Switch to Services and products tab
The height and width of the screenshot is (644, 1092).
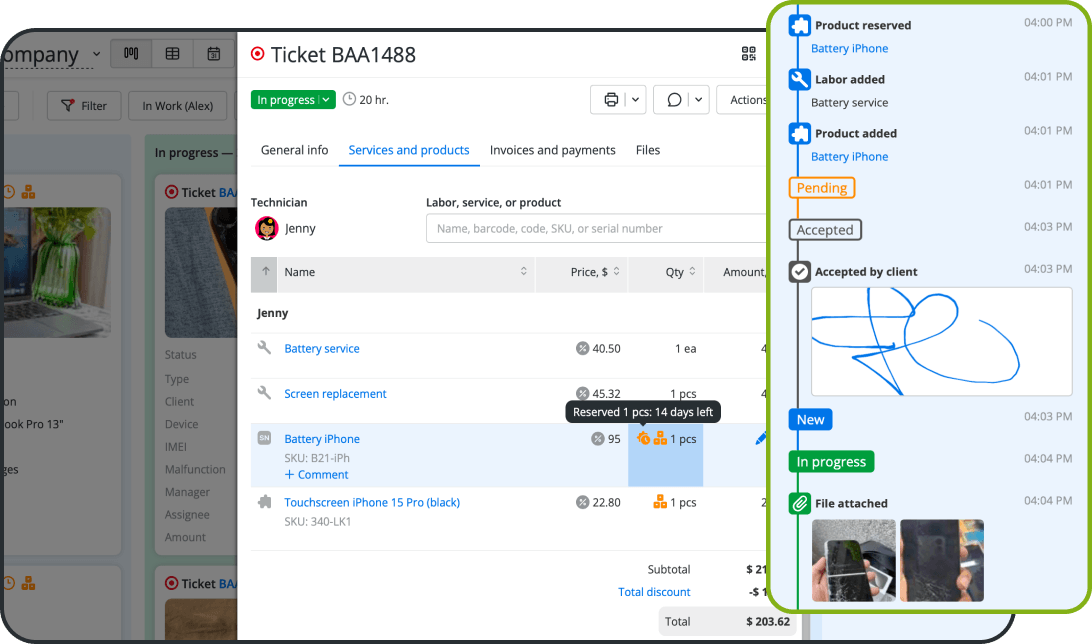(x=409, y=150)
